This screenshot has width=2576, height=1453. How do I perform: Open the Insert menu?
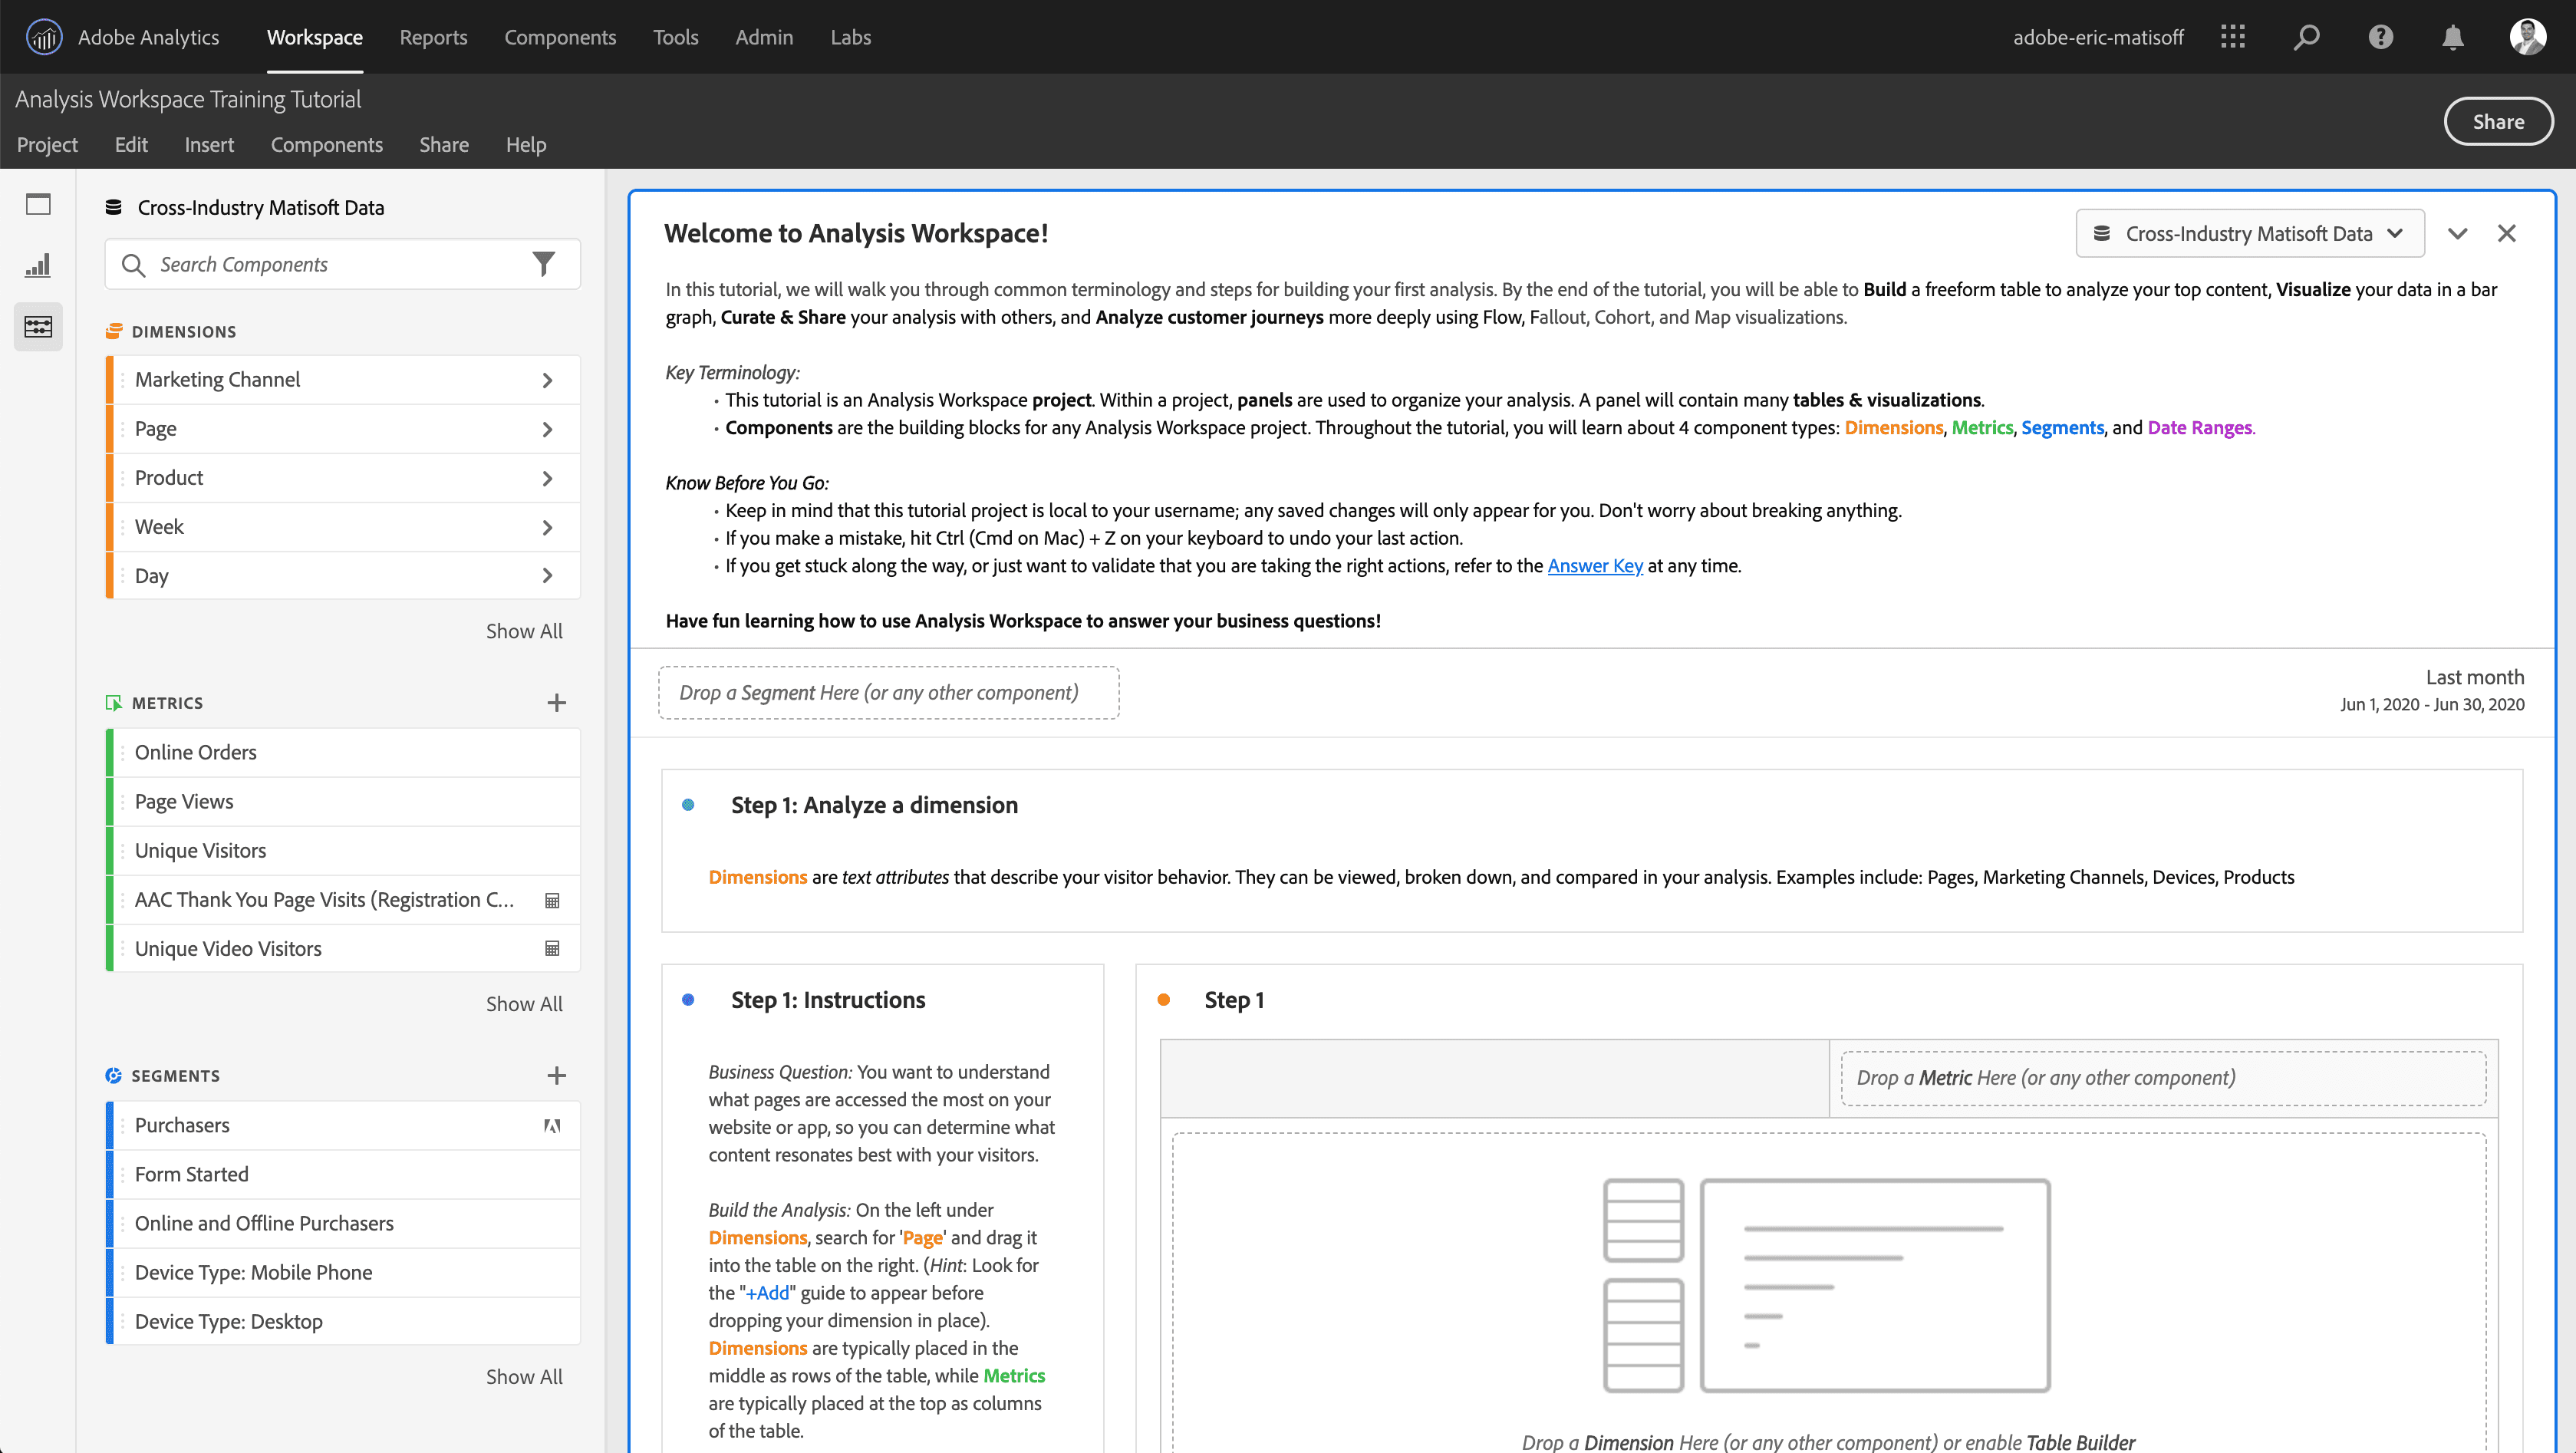pos(209,144)
